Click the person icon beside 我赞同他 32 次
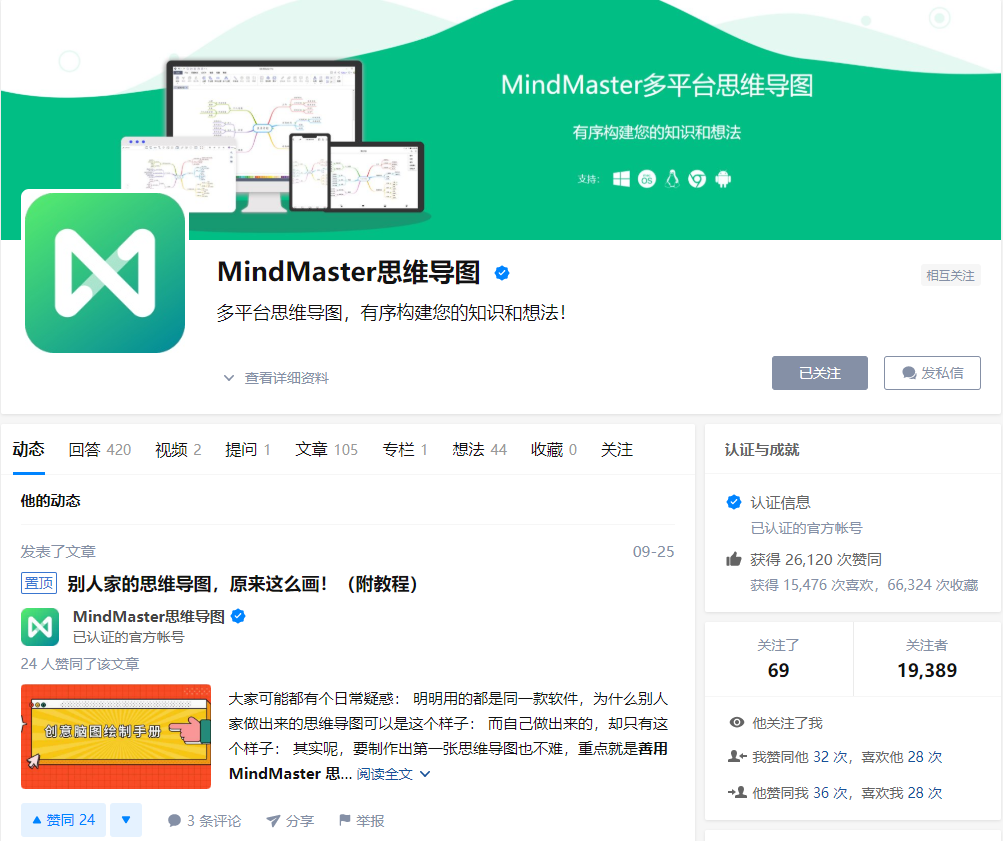 pos(737,757)
